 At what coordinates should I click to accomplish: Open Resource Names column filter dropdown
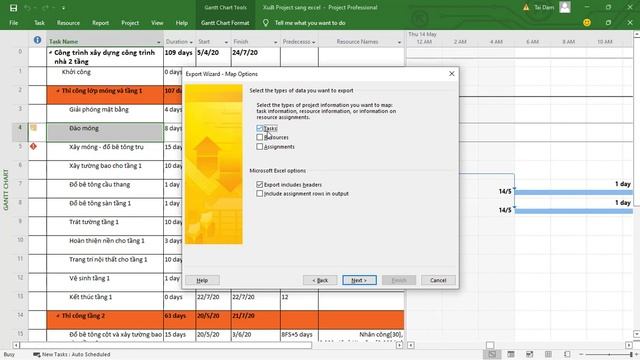coord(399,42)
